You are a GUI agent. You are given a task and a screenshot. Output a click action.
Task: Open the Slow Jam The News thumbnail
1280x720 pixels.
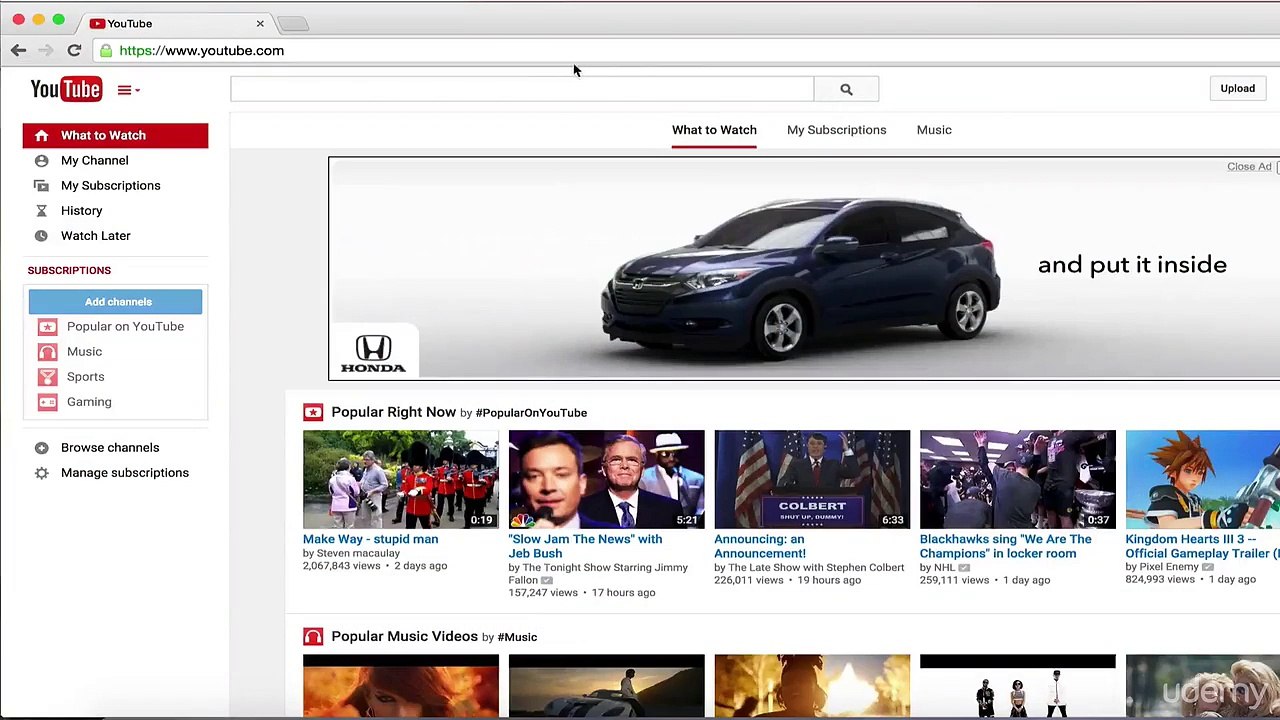606,479
